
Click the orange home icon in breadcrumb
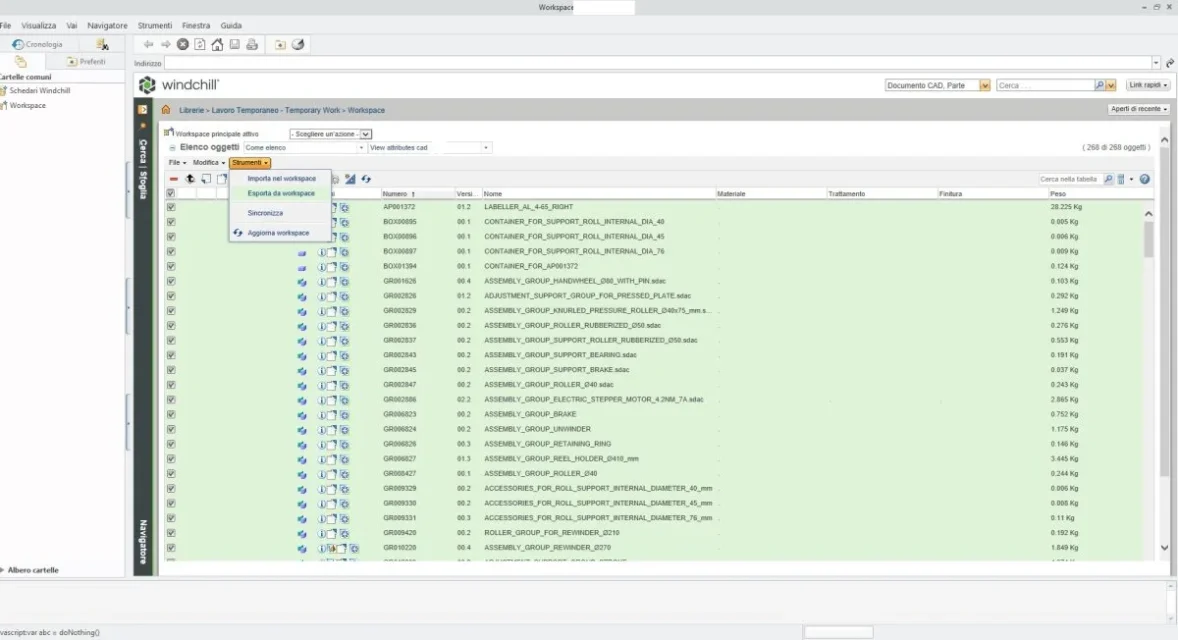click(166, 110)
